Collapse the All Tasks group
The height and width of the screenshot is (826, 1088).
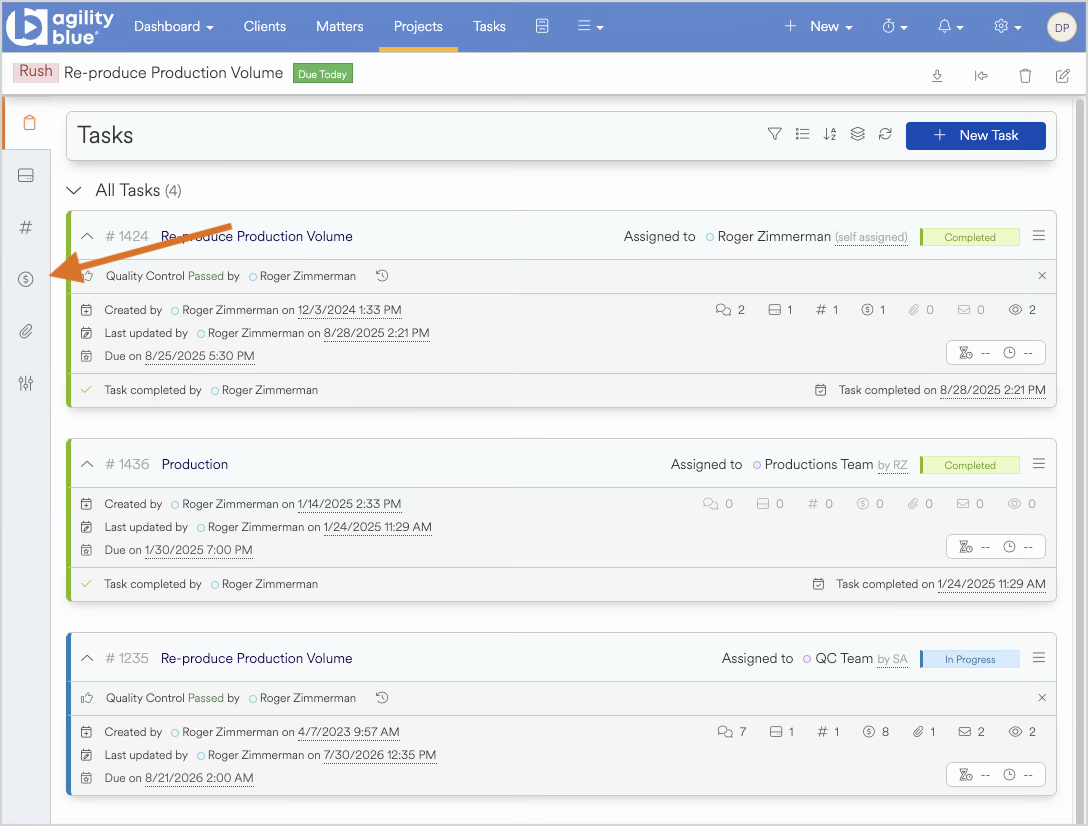pyautogui.click(x=74, y=190)
